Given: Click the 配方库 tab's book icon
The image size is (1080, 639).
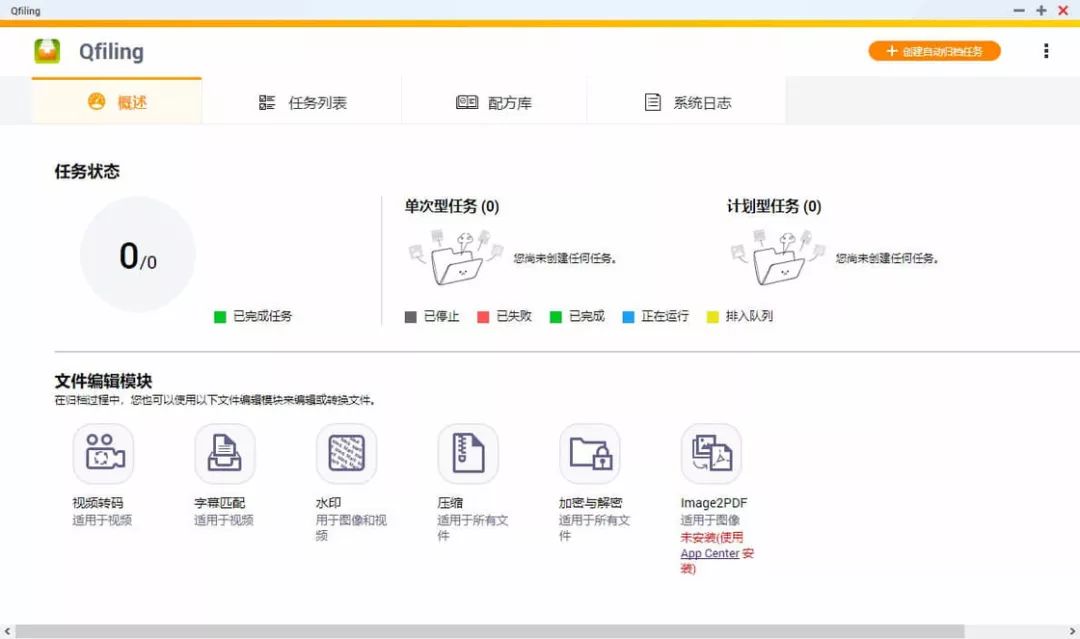Looking at the screenshot, I should click(x=467, y=103).
